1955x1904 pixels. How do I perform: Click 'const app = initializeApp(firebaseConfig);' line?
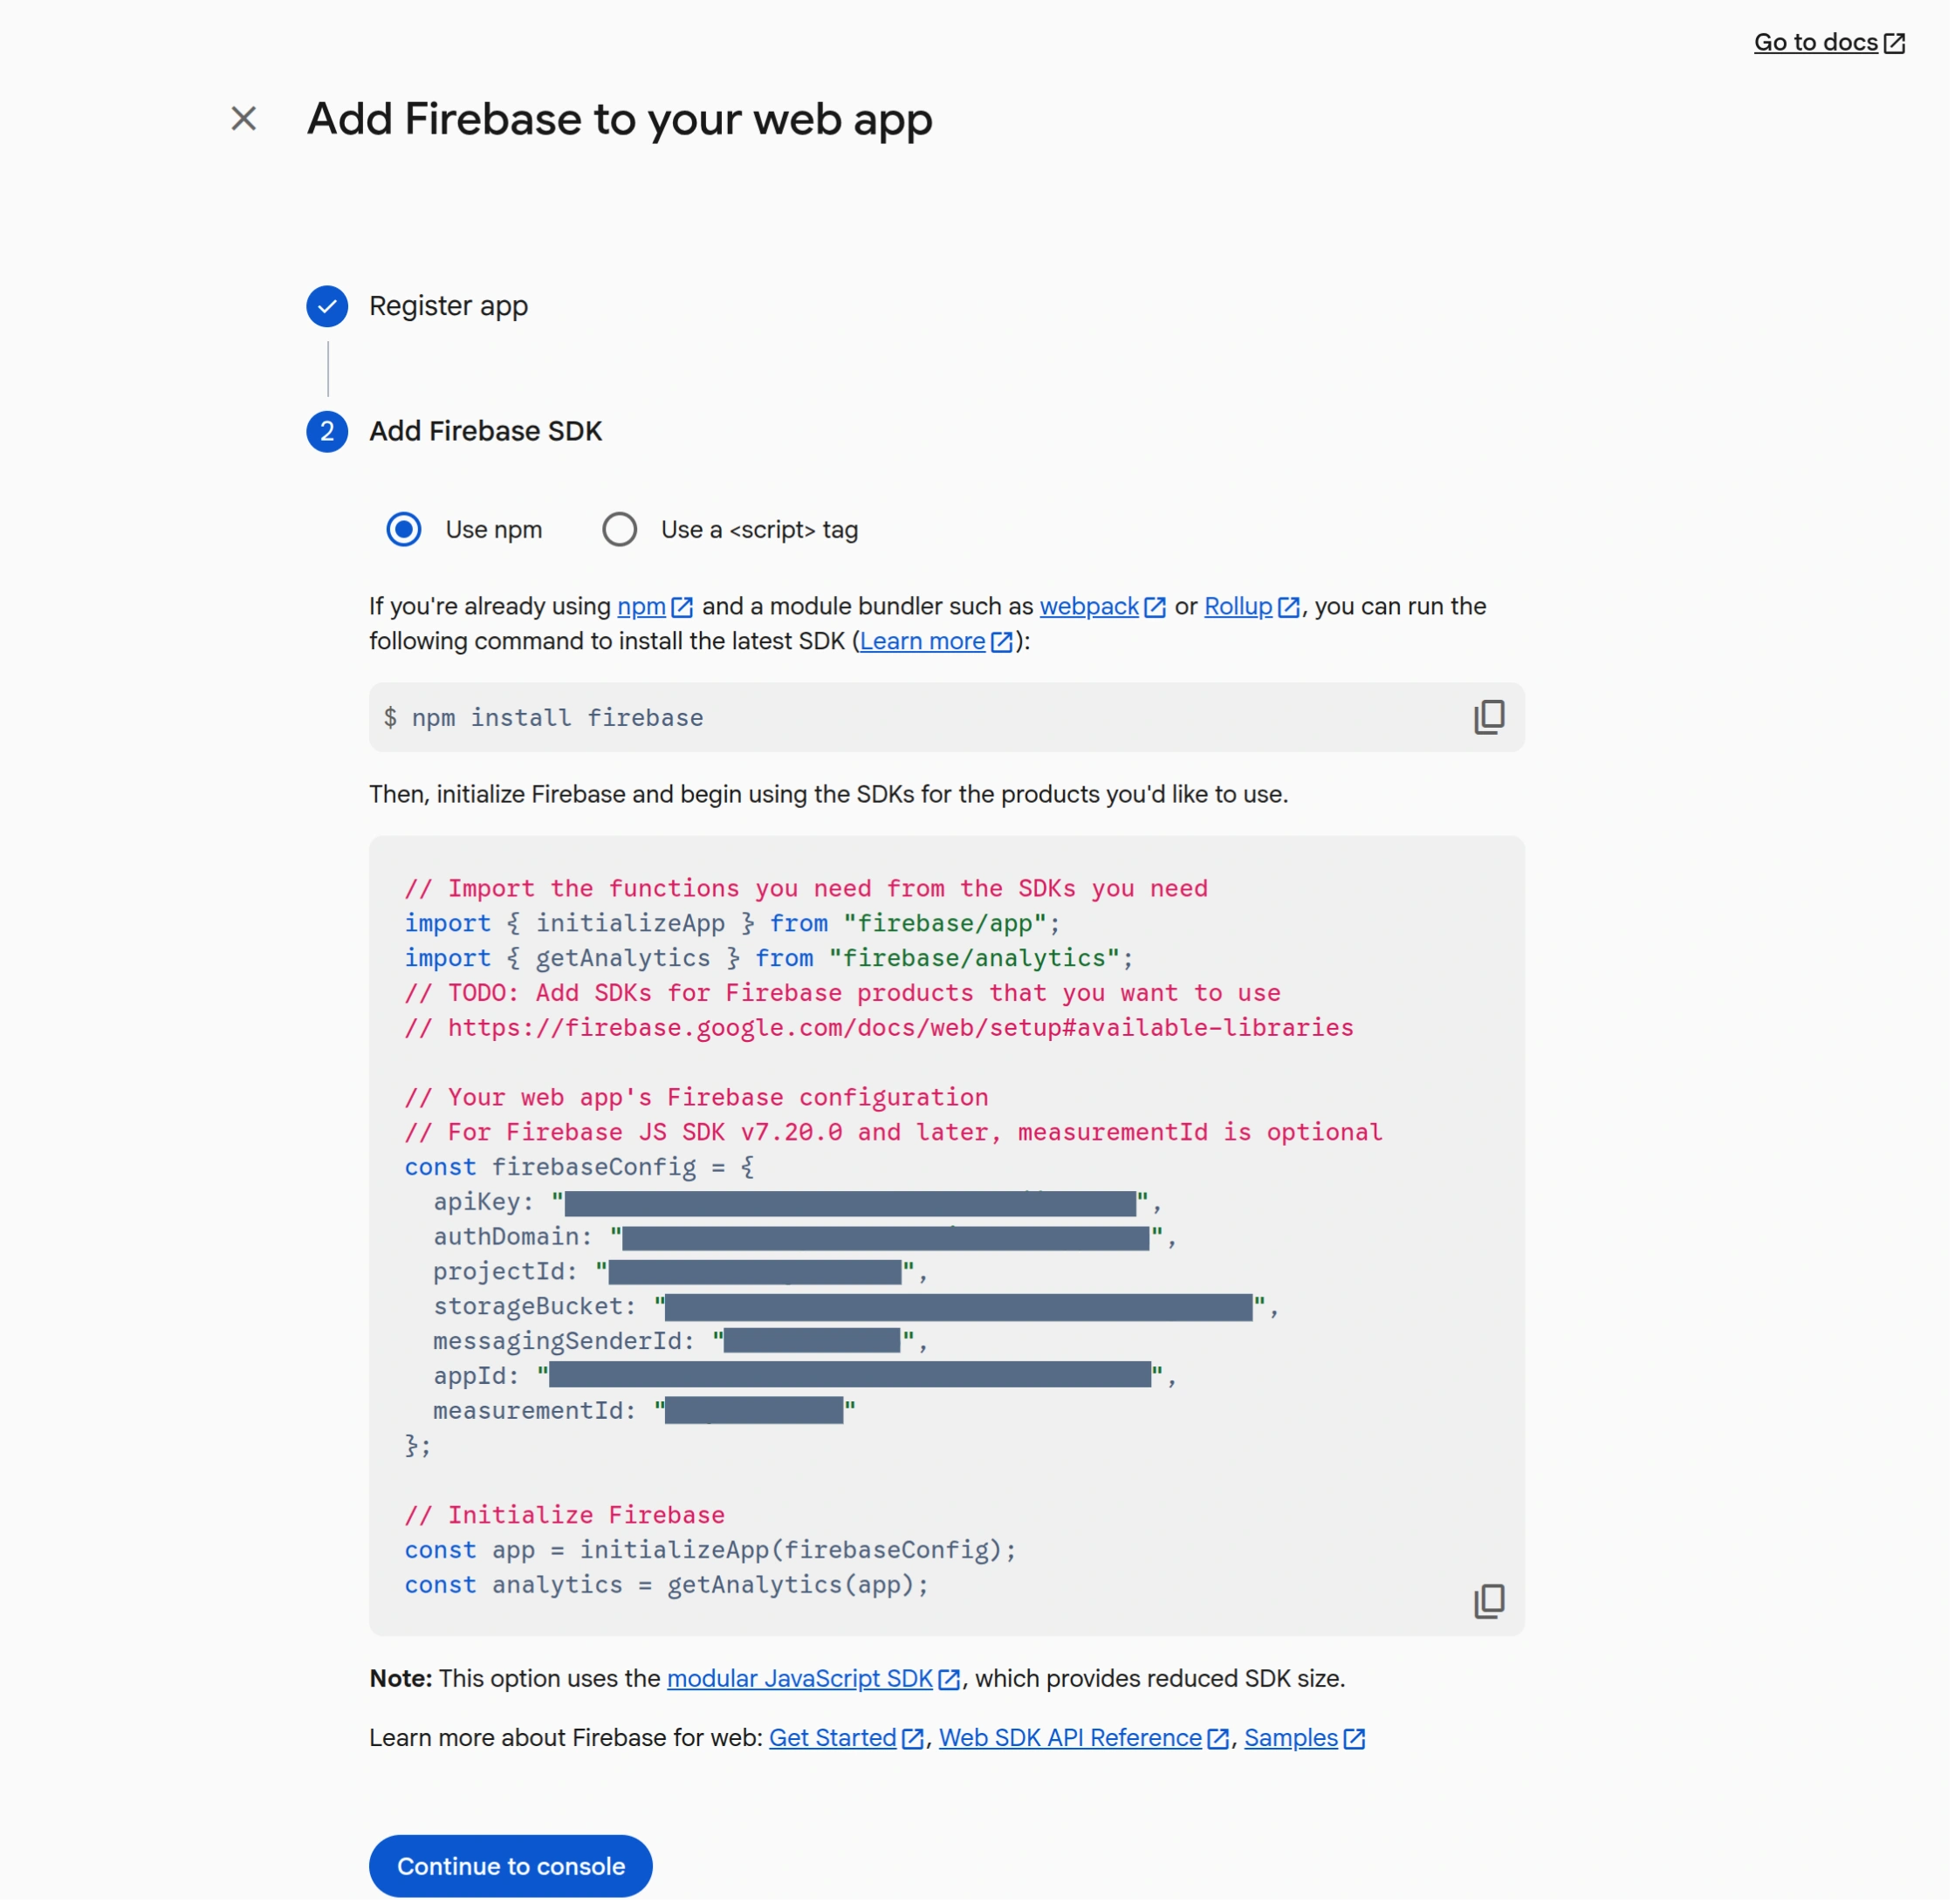pos(712,1554)
